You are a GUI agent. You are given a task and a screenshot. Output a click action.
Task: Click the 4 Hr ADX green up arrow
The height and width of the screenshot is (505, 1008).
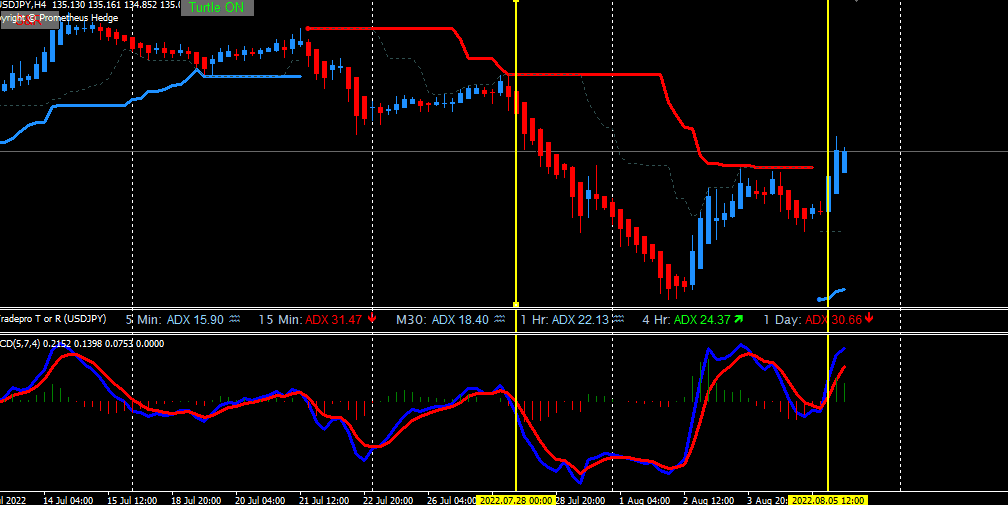tap(738, 319)
